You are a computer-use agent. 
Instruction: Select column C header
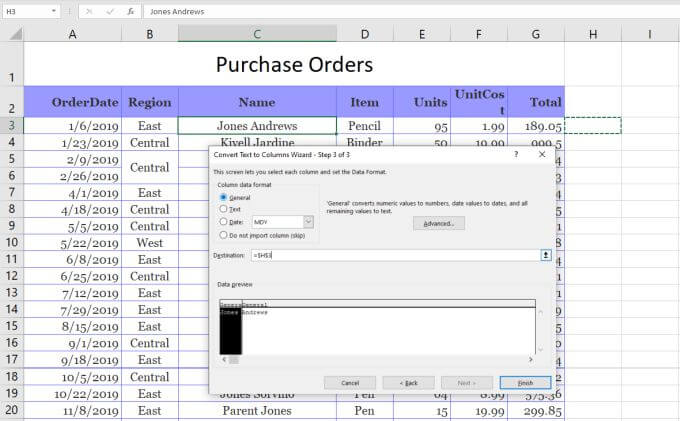[x=257, y=34]
